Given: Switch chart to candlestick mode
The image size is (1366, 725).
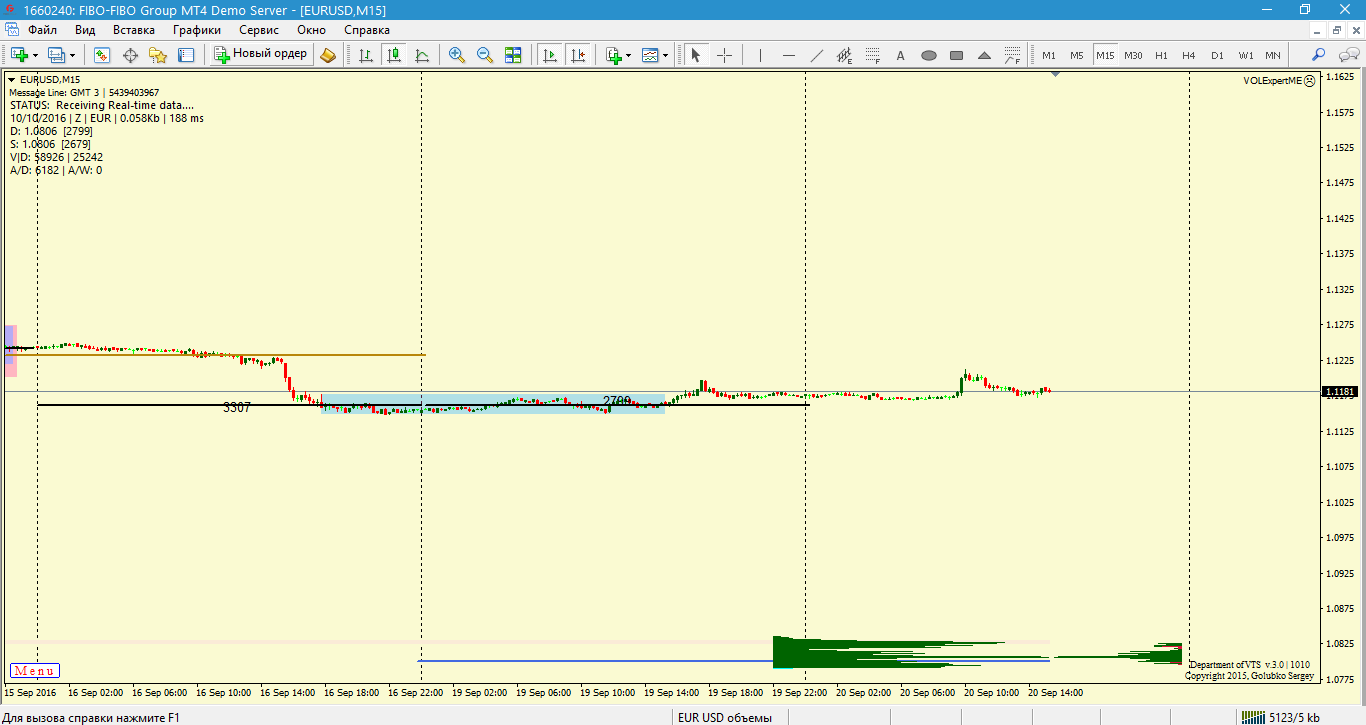Looking at the screenshot, I should 394,55.
